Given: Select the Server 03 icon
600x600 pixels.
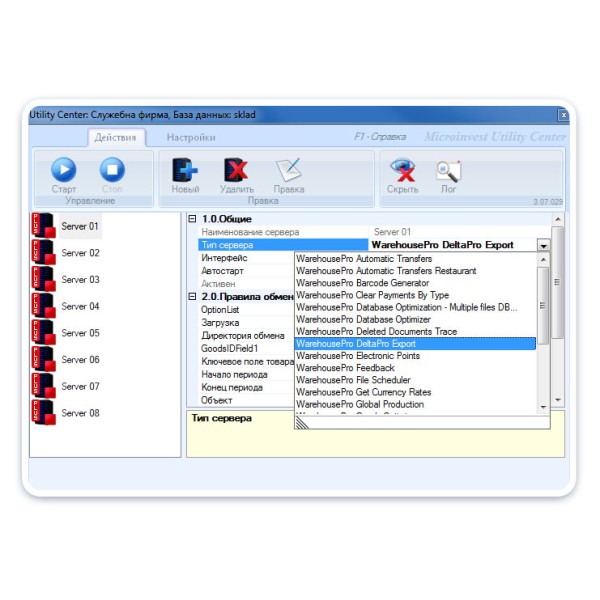Looking at the screenshot, I should coord(44,279).
